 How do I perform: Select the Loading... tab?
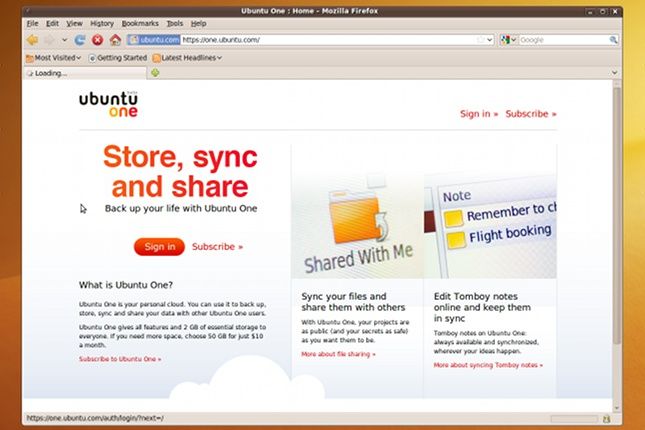pyautogui.click(x=85, y=73)
